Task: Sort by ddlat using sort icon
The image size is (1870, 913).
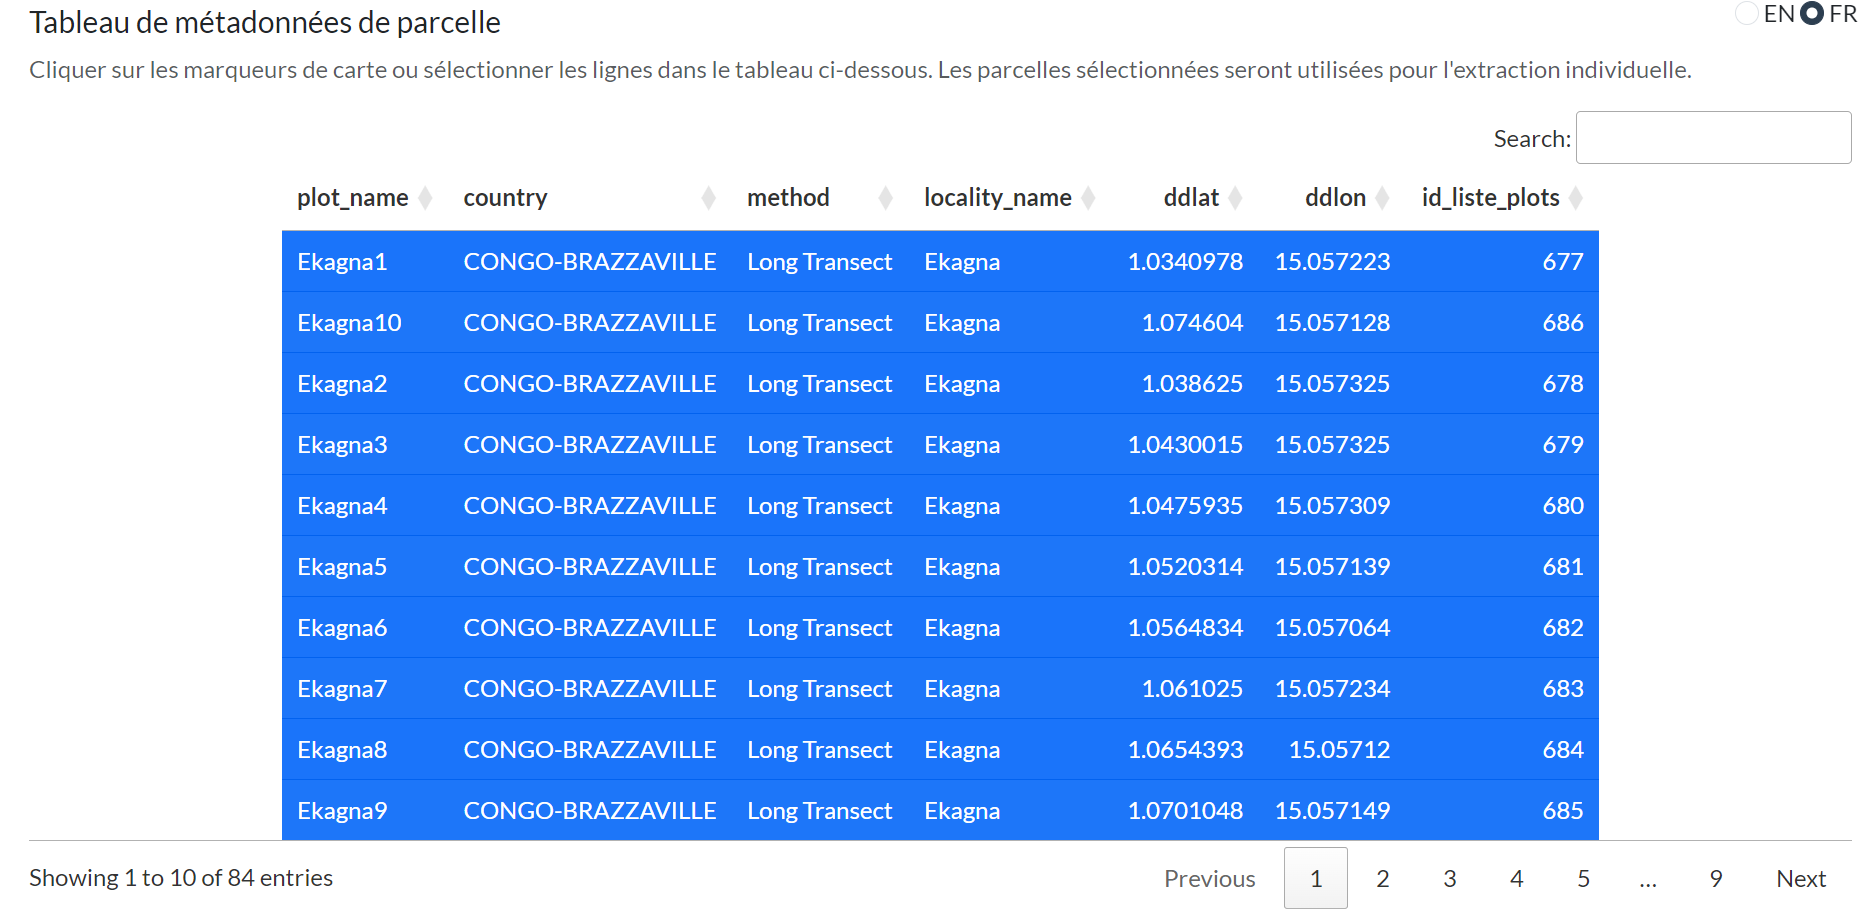Action: pos(1235,198)
